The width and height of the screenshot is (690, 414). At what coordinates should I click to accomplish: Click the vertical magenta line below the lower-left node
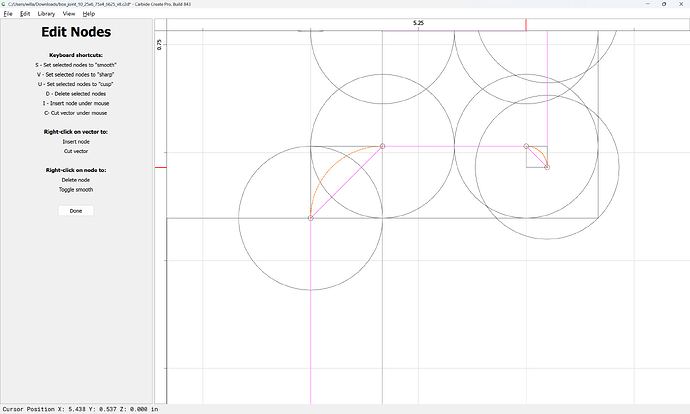(311, 311)
